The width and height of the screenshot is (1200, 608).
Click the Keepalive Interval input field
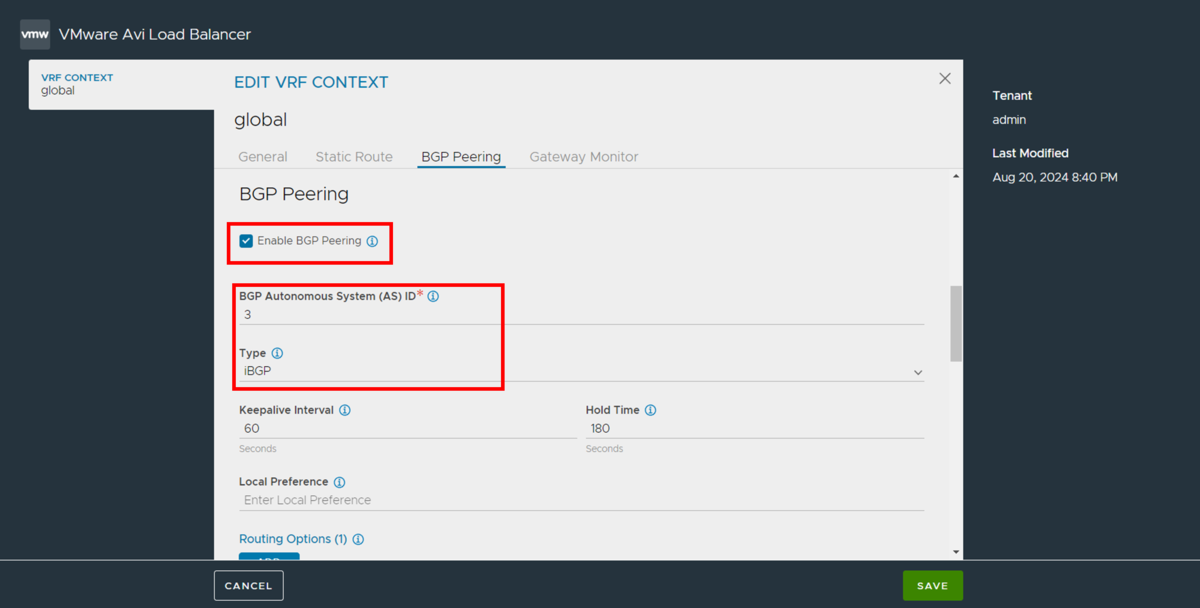(408, 428)
